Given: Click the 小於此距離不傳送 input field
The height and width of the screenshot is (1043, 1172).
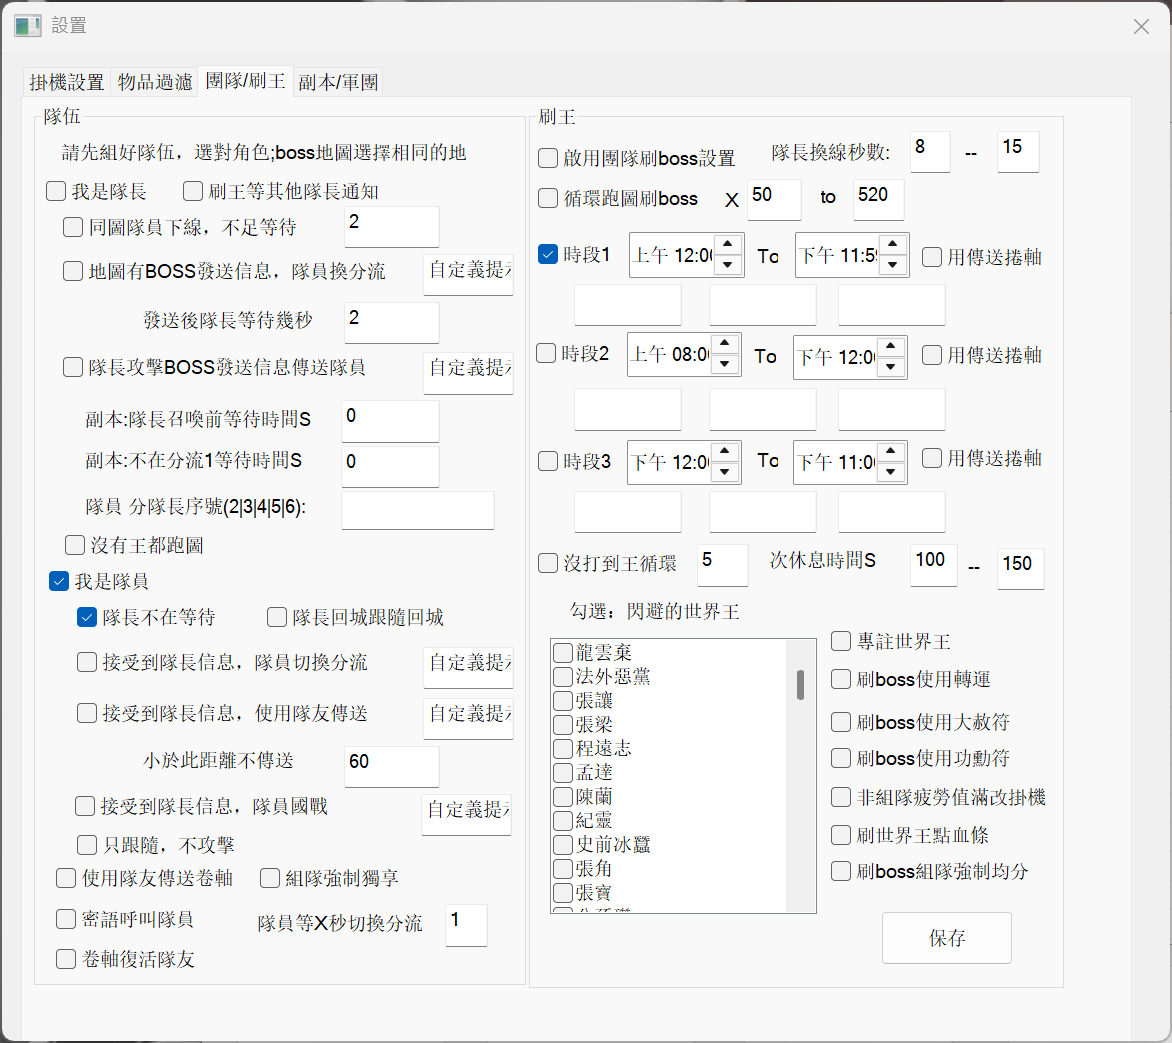Looking at the screenshot, I should (392, 766).
